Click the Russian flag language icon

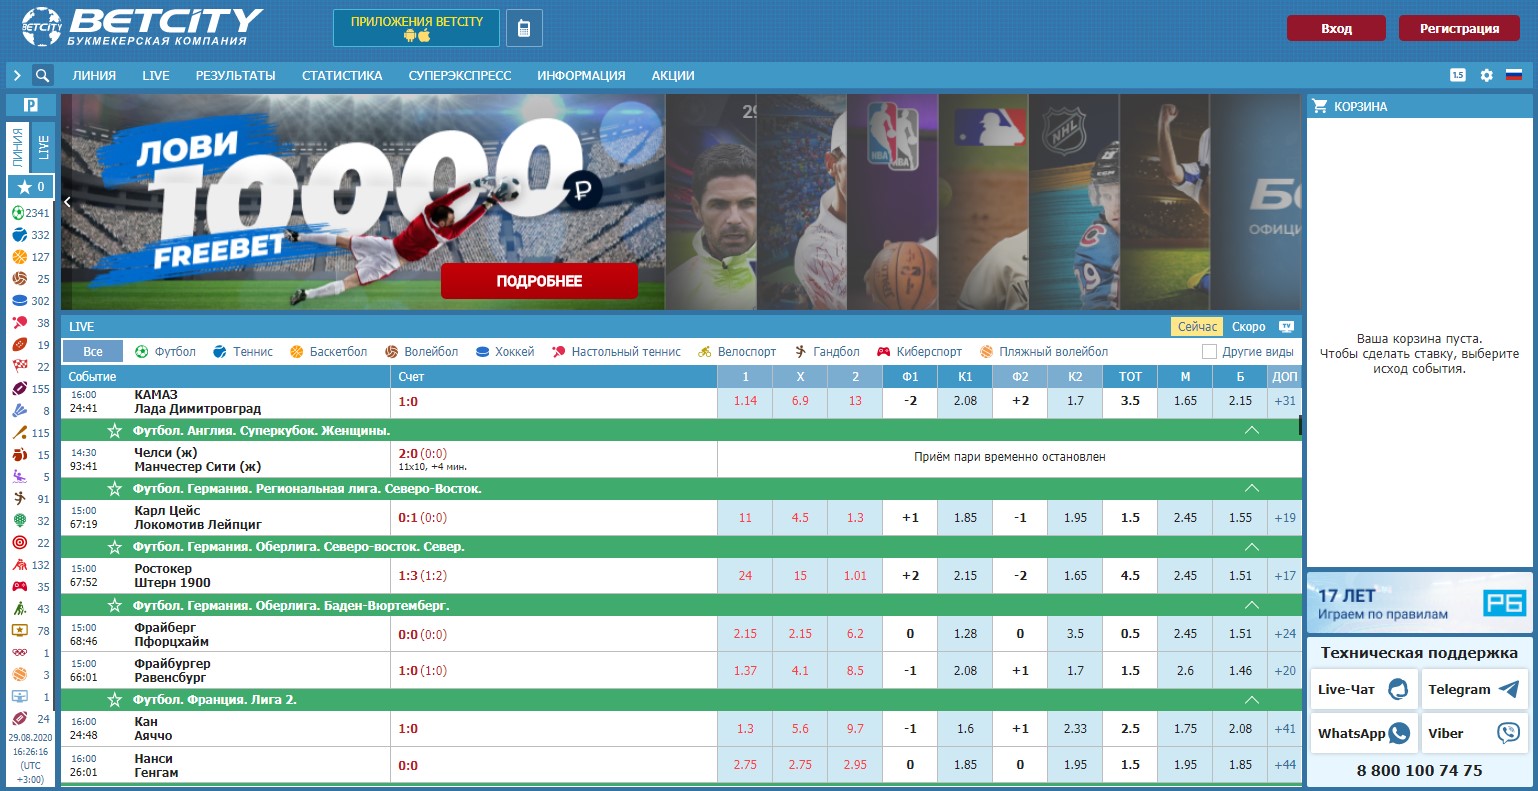pyautogui.click(x=1513, y=75)
